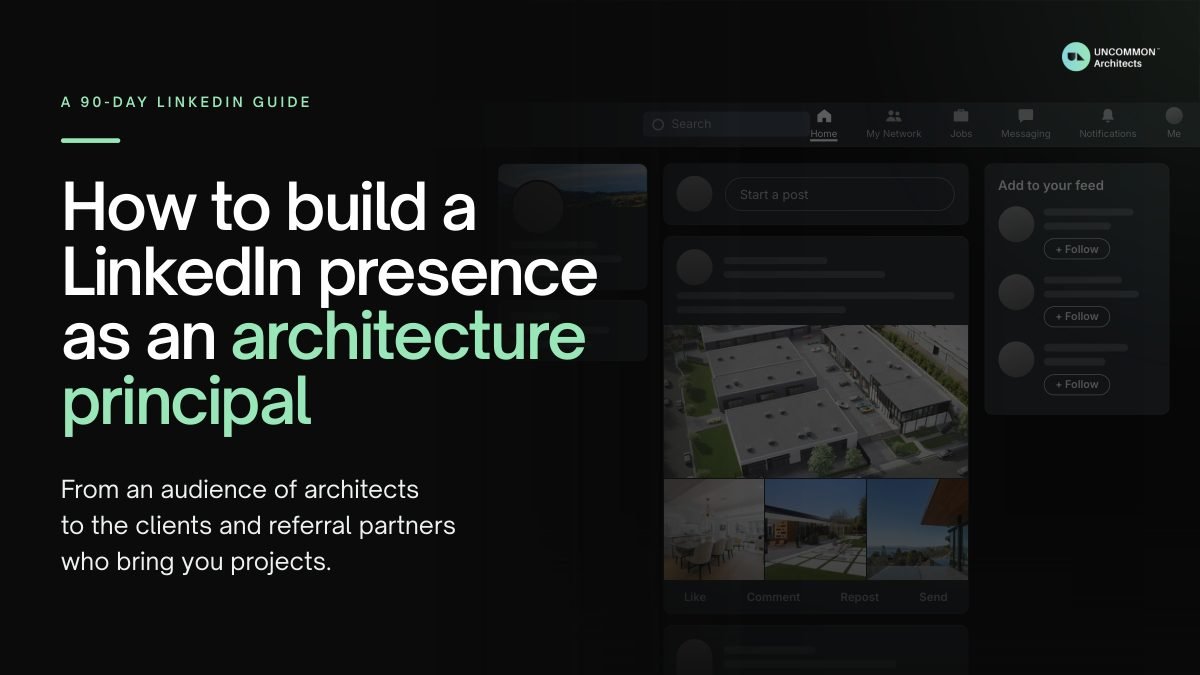The image size is (1200, 675).
Task: Click the profile card landscape banner
Action: pos(573,185)
